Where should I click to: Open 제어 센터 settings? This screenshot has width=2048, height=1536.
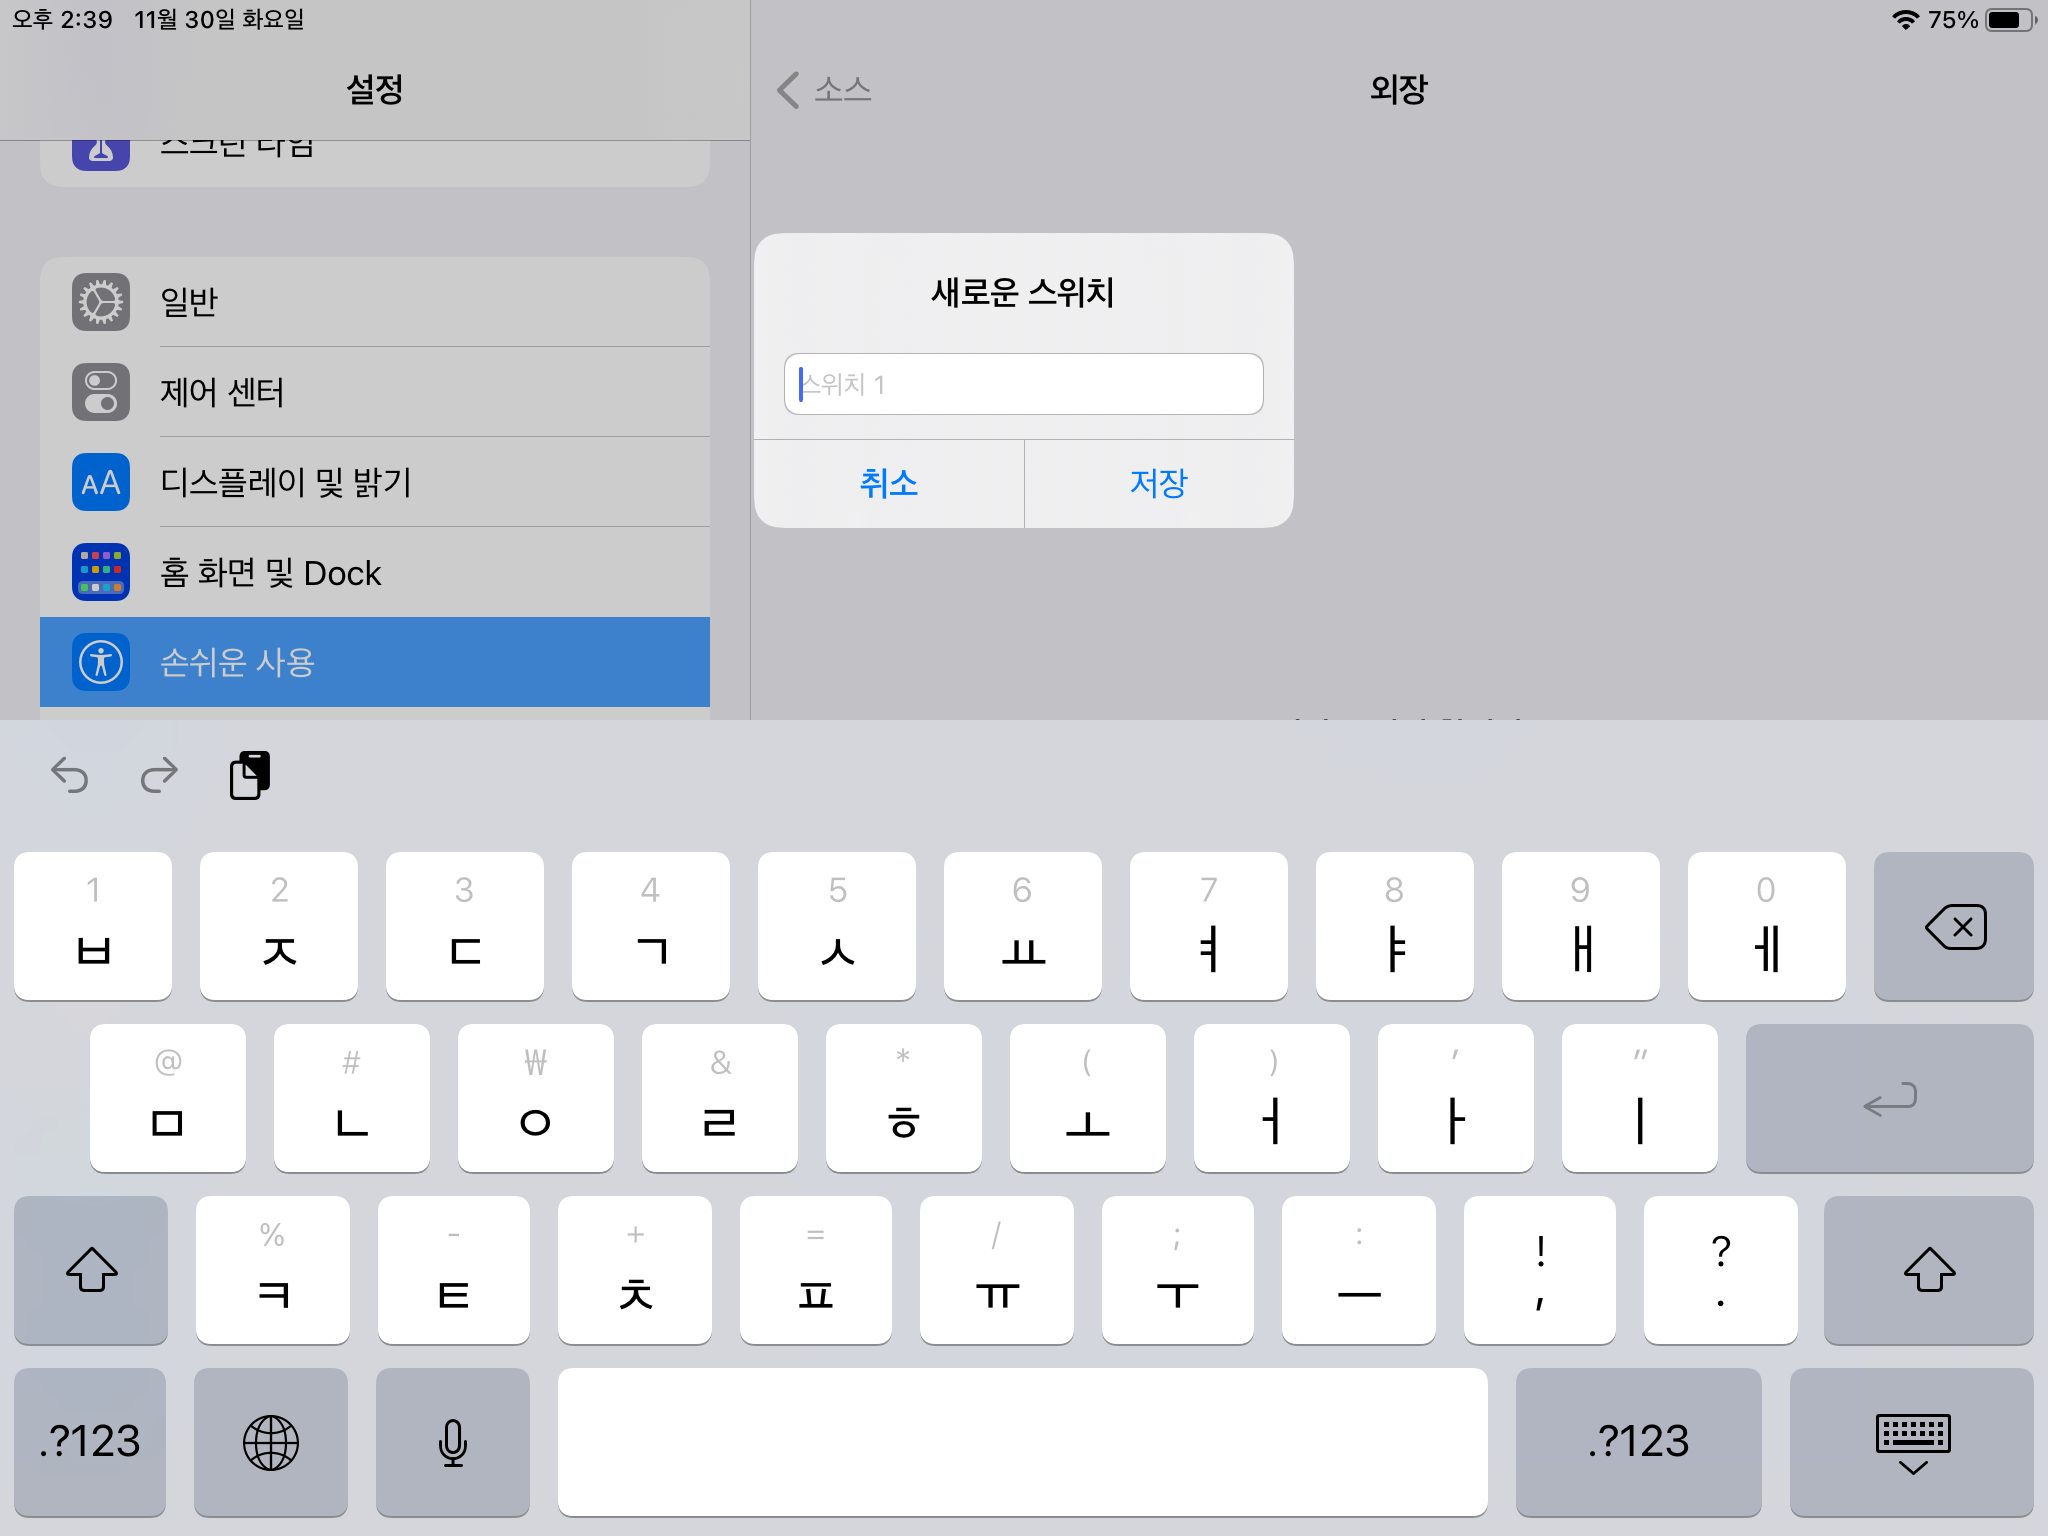pos(375,392)
